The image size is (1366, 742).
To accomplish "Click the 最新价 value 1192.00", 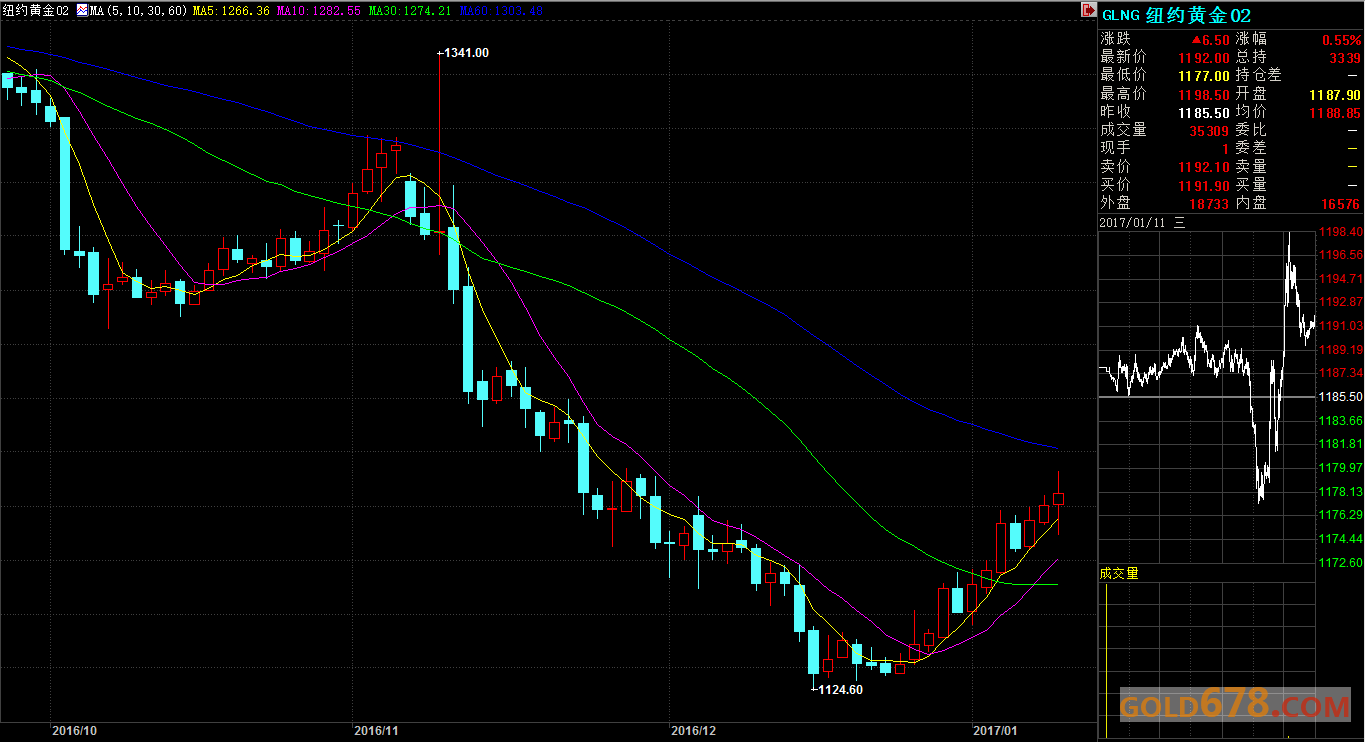I will click(x=1204, y=58).
